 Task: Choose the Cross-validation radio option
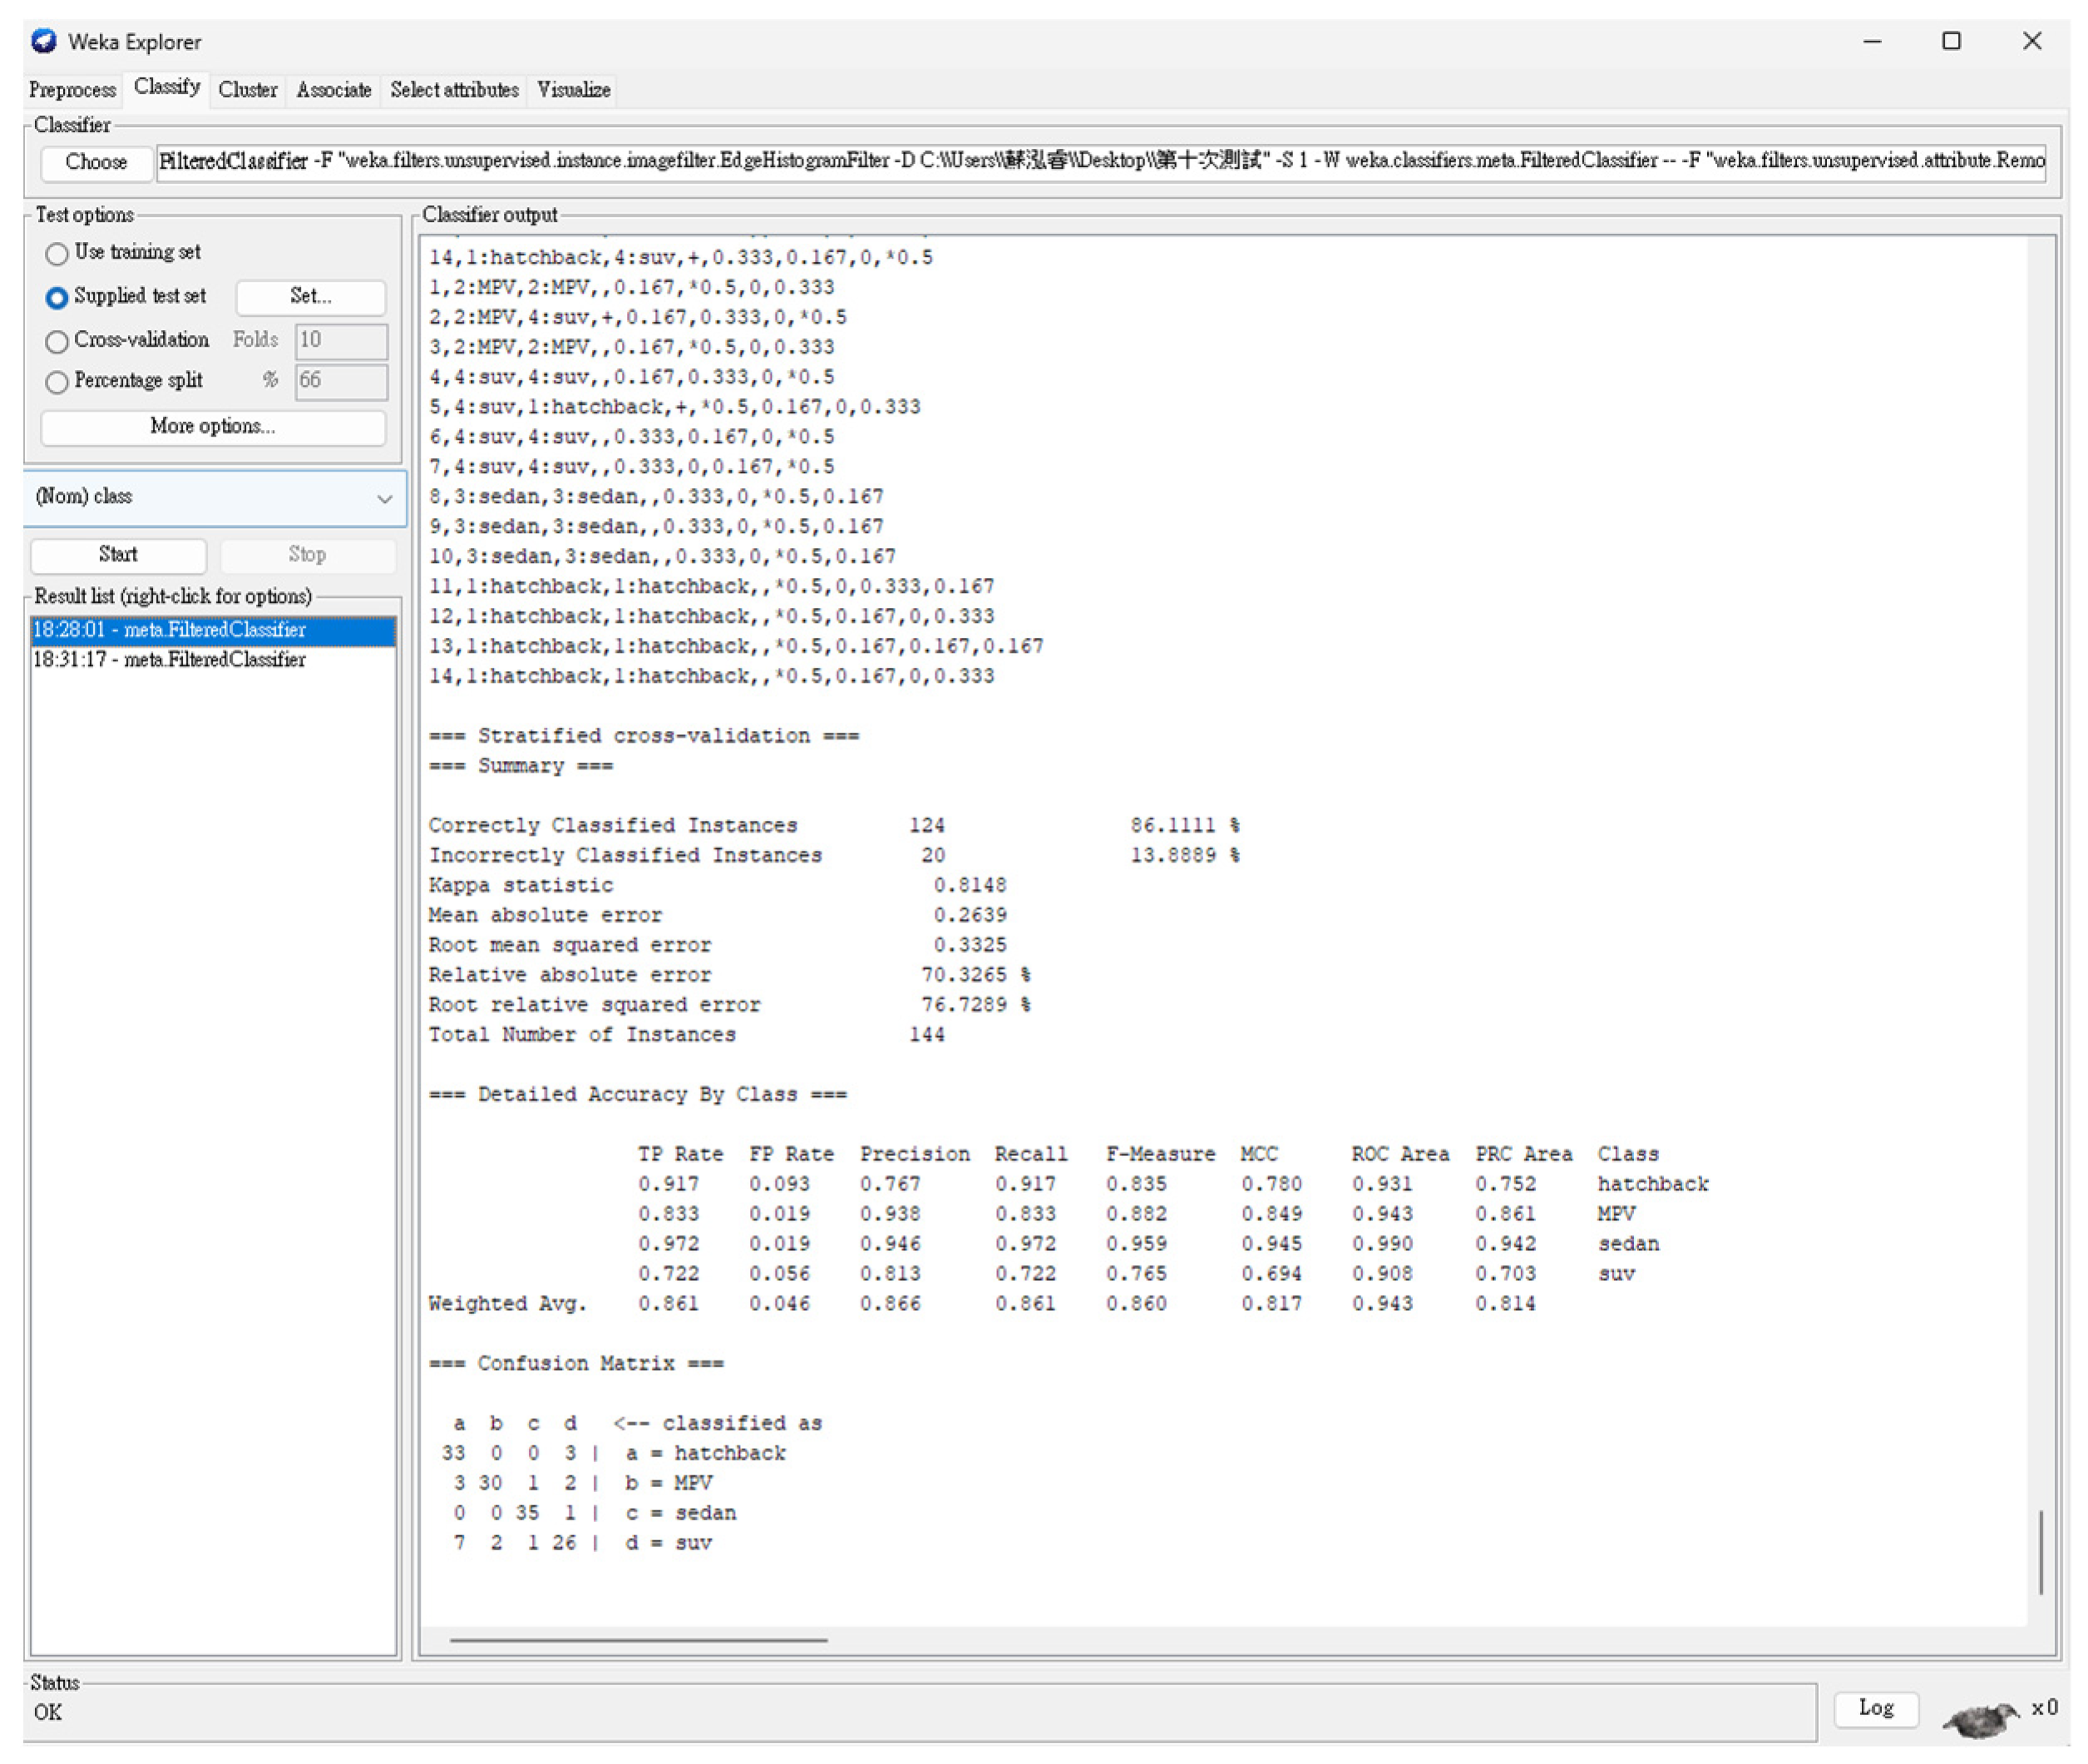pos(57,341)
